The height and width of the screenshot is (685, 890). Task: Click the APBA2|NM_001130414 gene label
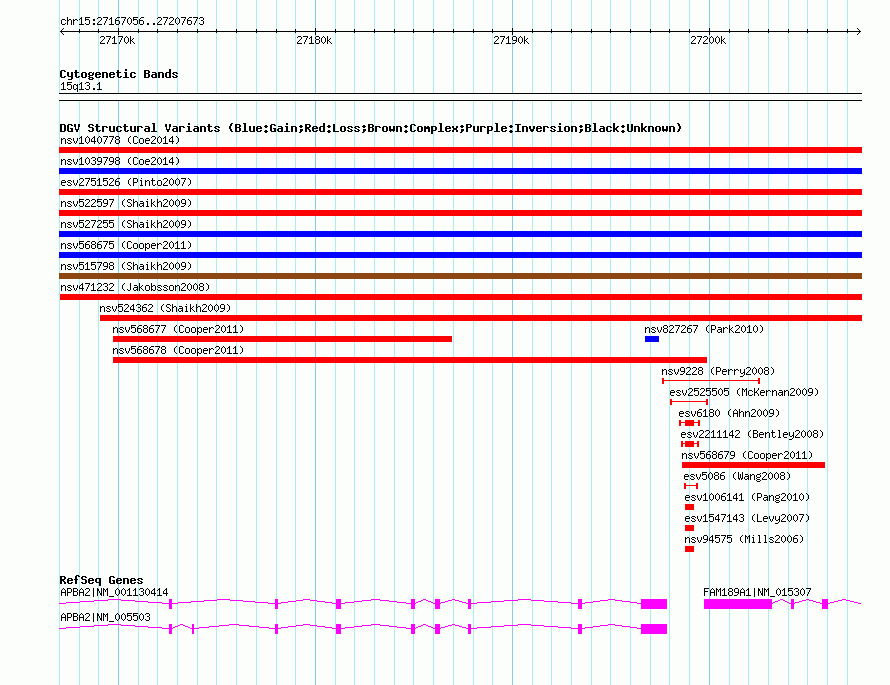coord(114,592)
